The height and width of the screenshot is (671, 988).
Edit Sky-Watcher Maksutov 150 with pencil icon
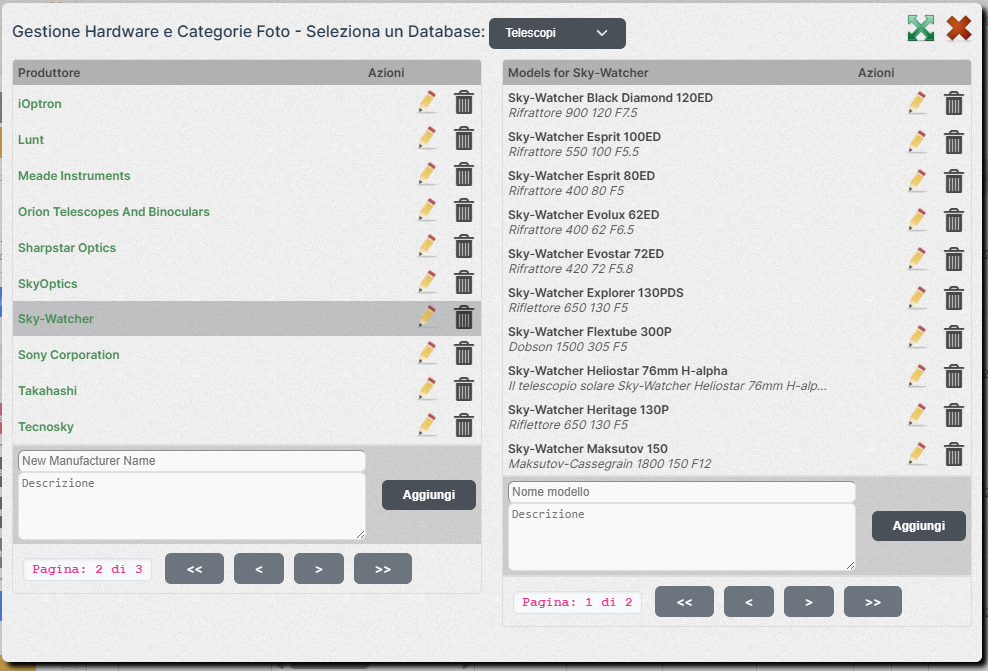click(x=917, y=454)
